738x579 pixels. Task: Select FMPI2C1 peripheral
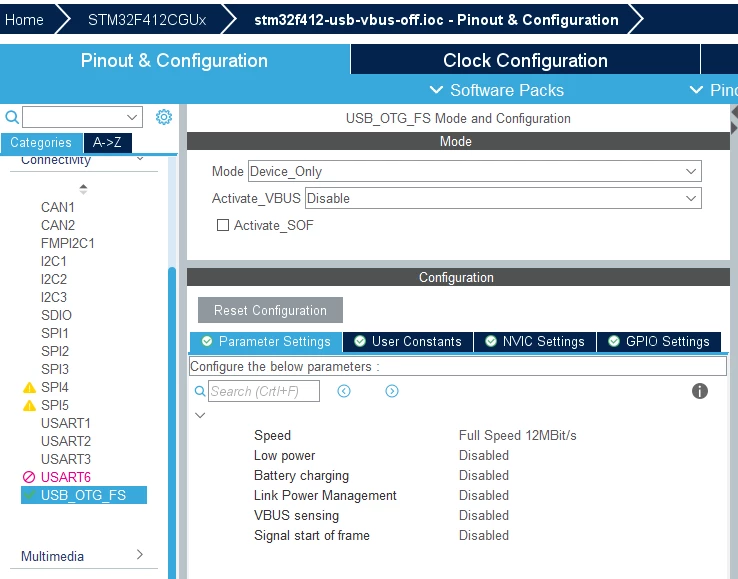[68, 243]
